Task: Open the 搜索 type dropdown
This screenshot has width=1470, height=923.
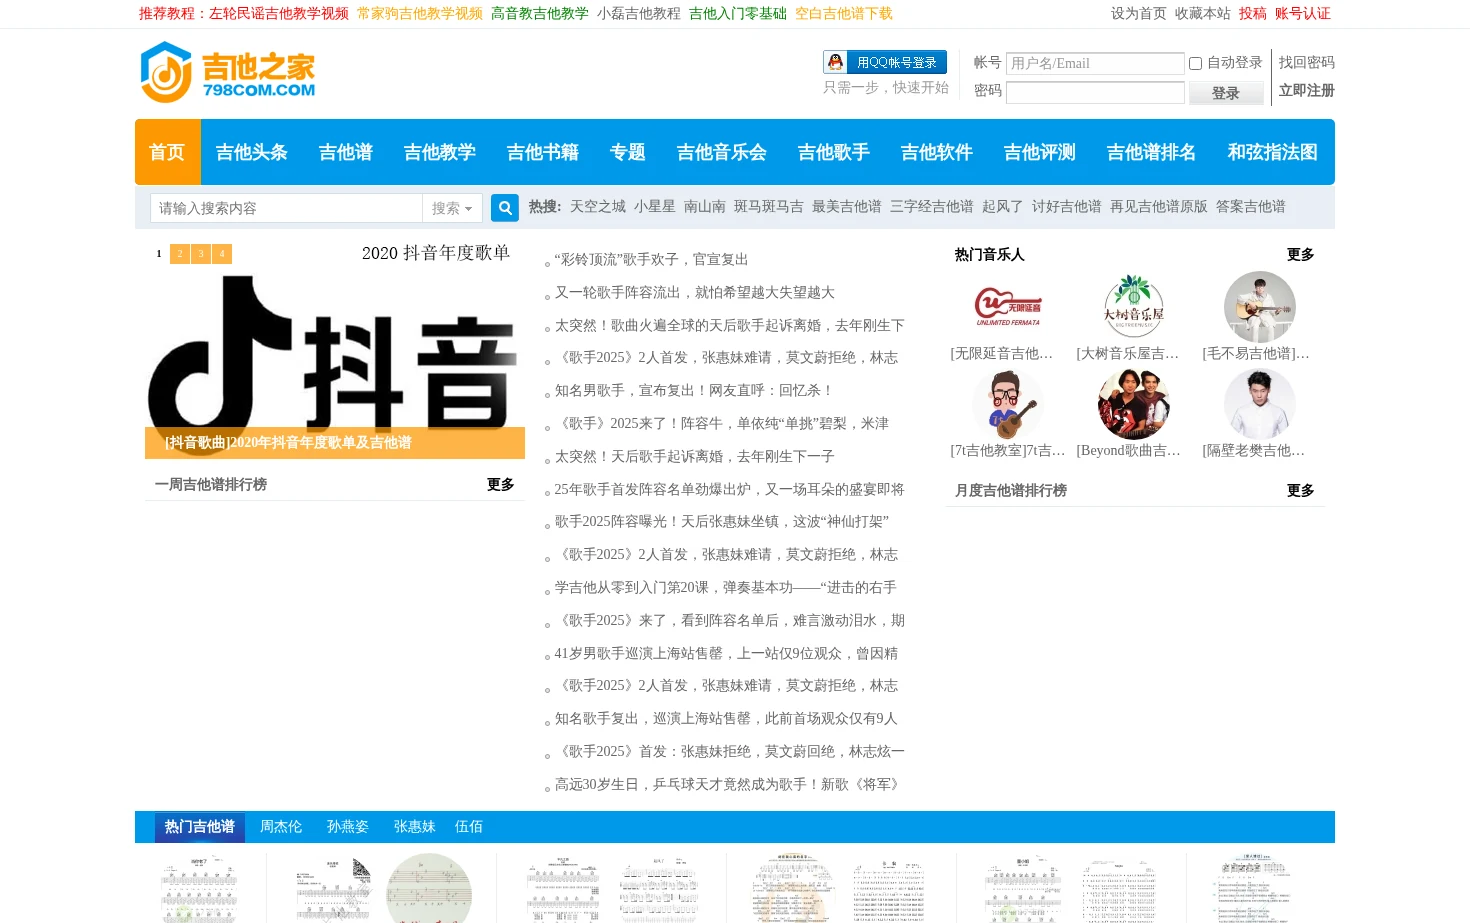Action: 452,208
